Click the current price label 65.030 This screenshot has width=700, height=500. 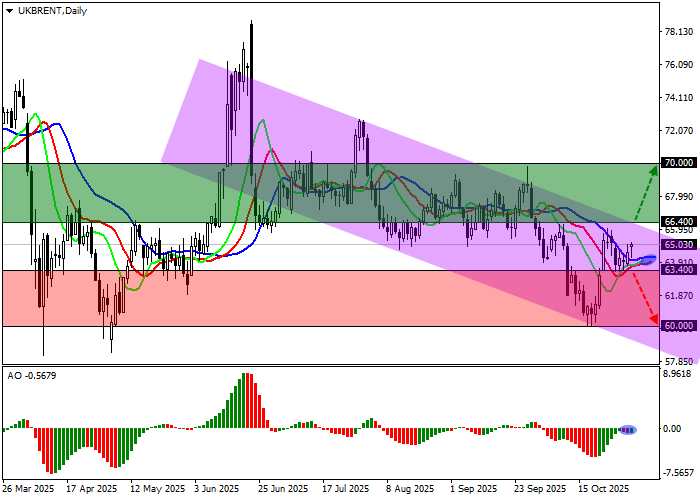tap(678, 245)
